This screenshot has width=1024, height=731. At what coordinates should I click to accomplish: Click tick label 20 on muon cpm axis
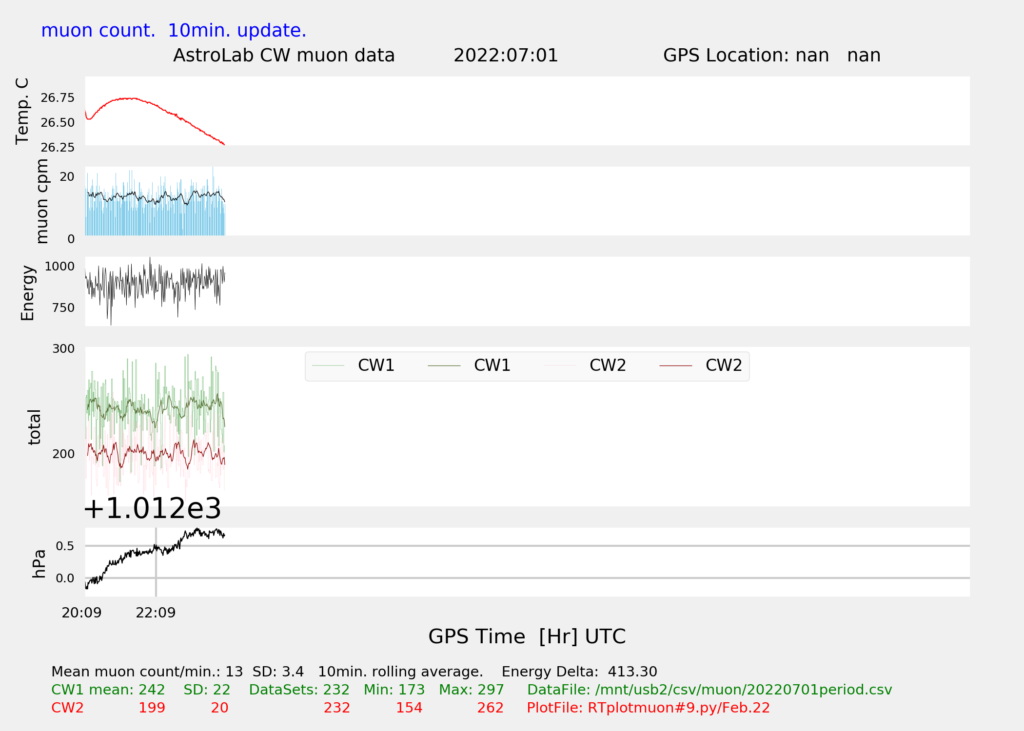[67, 176]
